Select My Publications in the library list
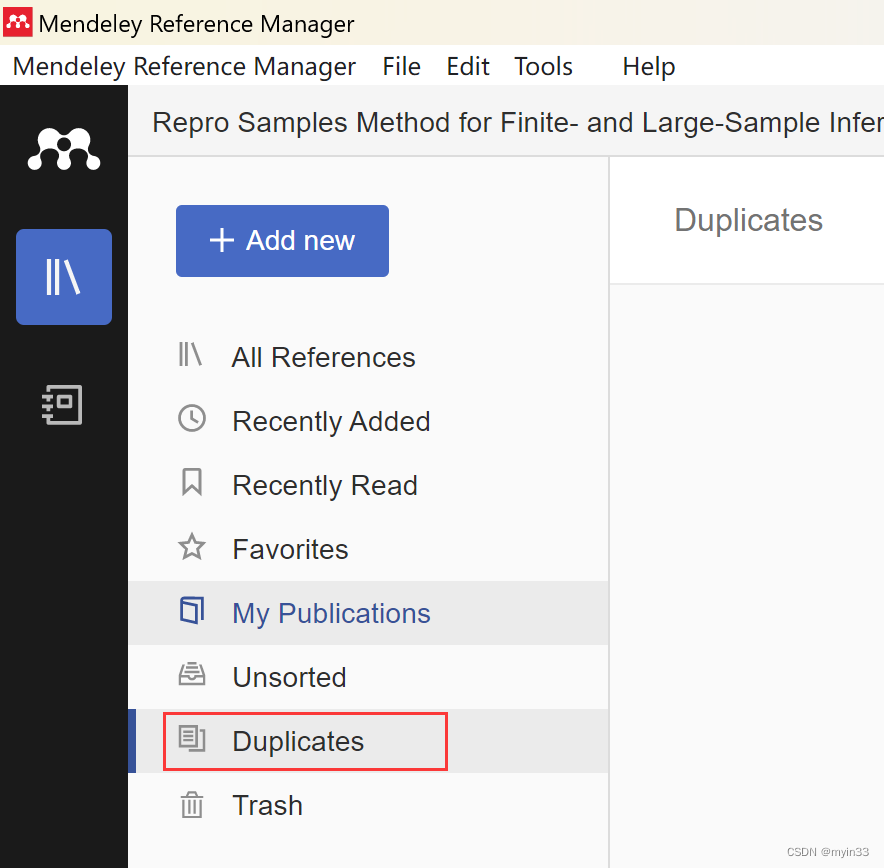This screenshot has height=868, width=884. (369, 613)
